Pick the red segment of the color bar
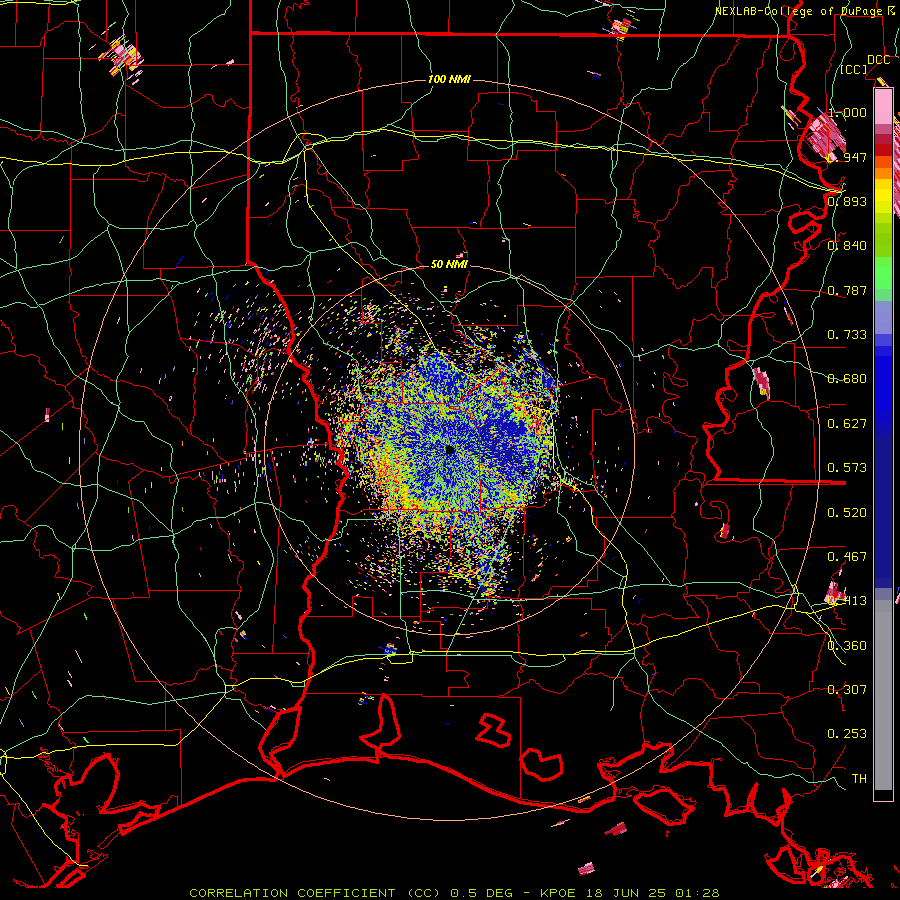This screenshot has width=900, height=900. pyautogui.click(x=883, y=150)
